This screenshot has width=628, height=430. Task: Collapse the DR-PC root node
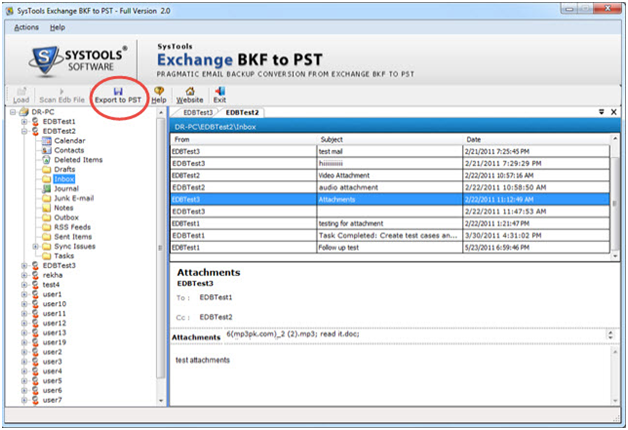pyautogui.click(x=13, y=112)
